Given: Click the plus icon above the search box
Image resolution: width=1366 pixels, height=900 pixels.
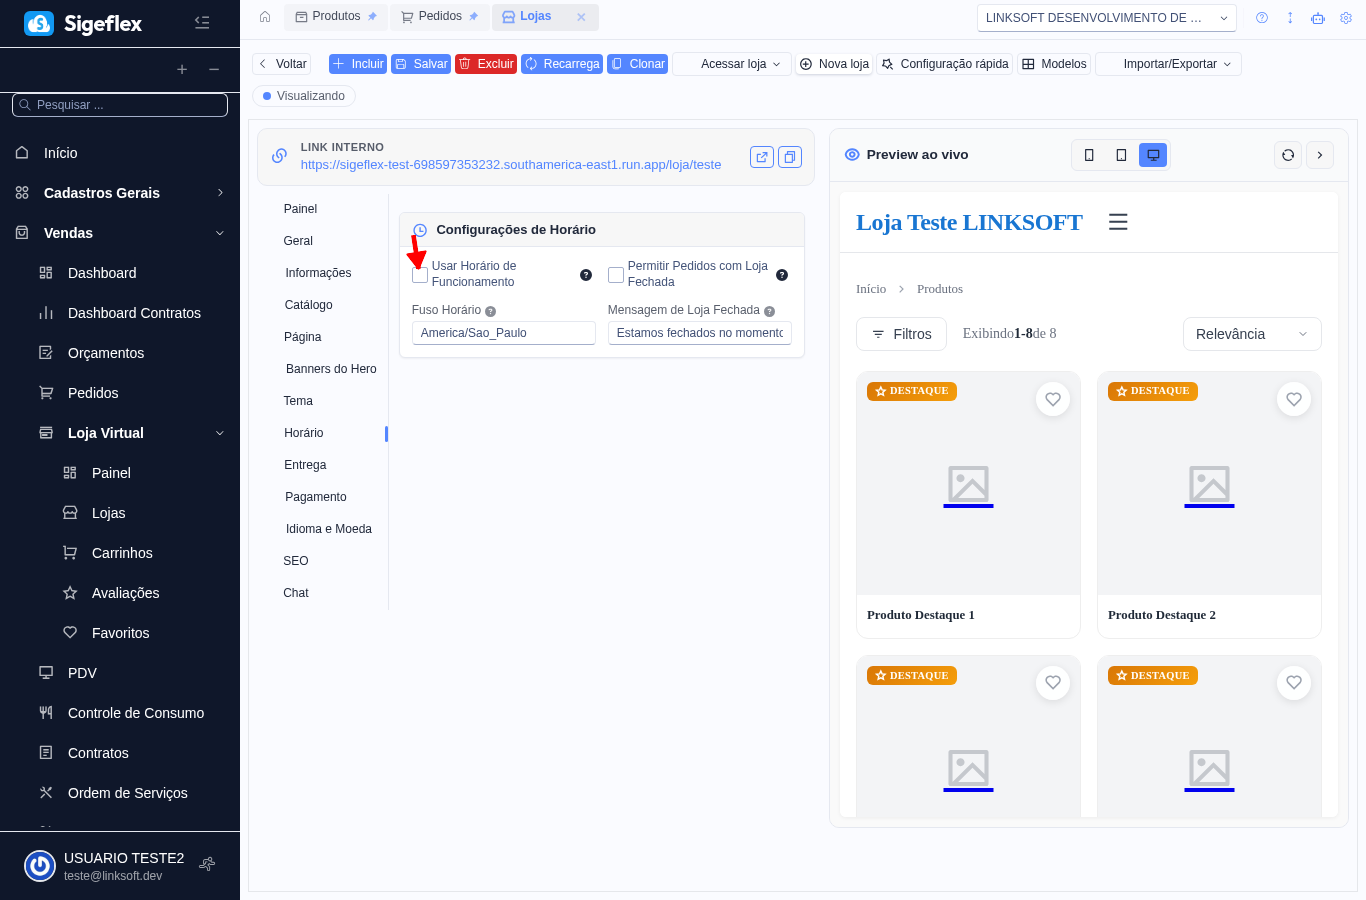Looking at the screenshot, I should coord(182,69).
